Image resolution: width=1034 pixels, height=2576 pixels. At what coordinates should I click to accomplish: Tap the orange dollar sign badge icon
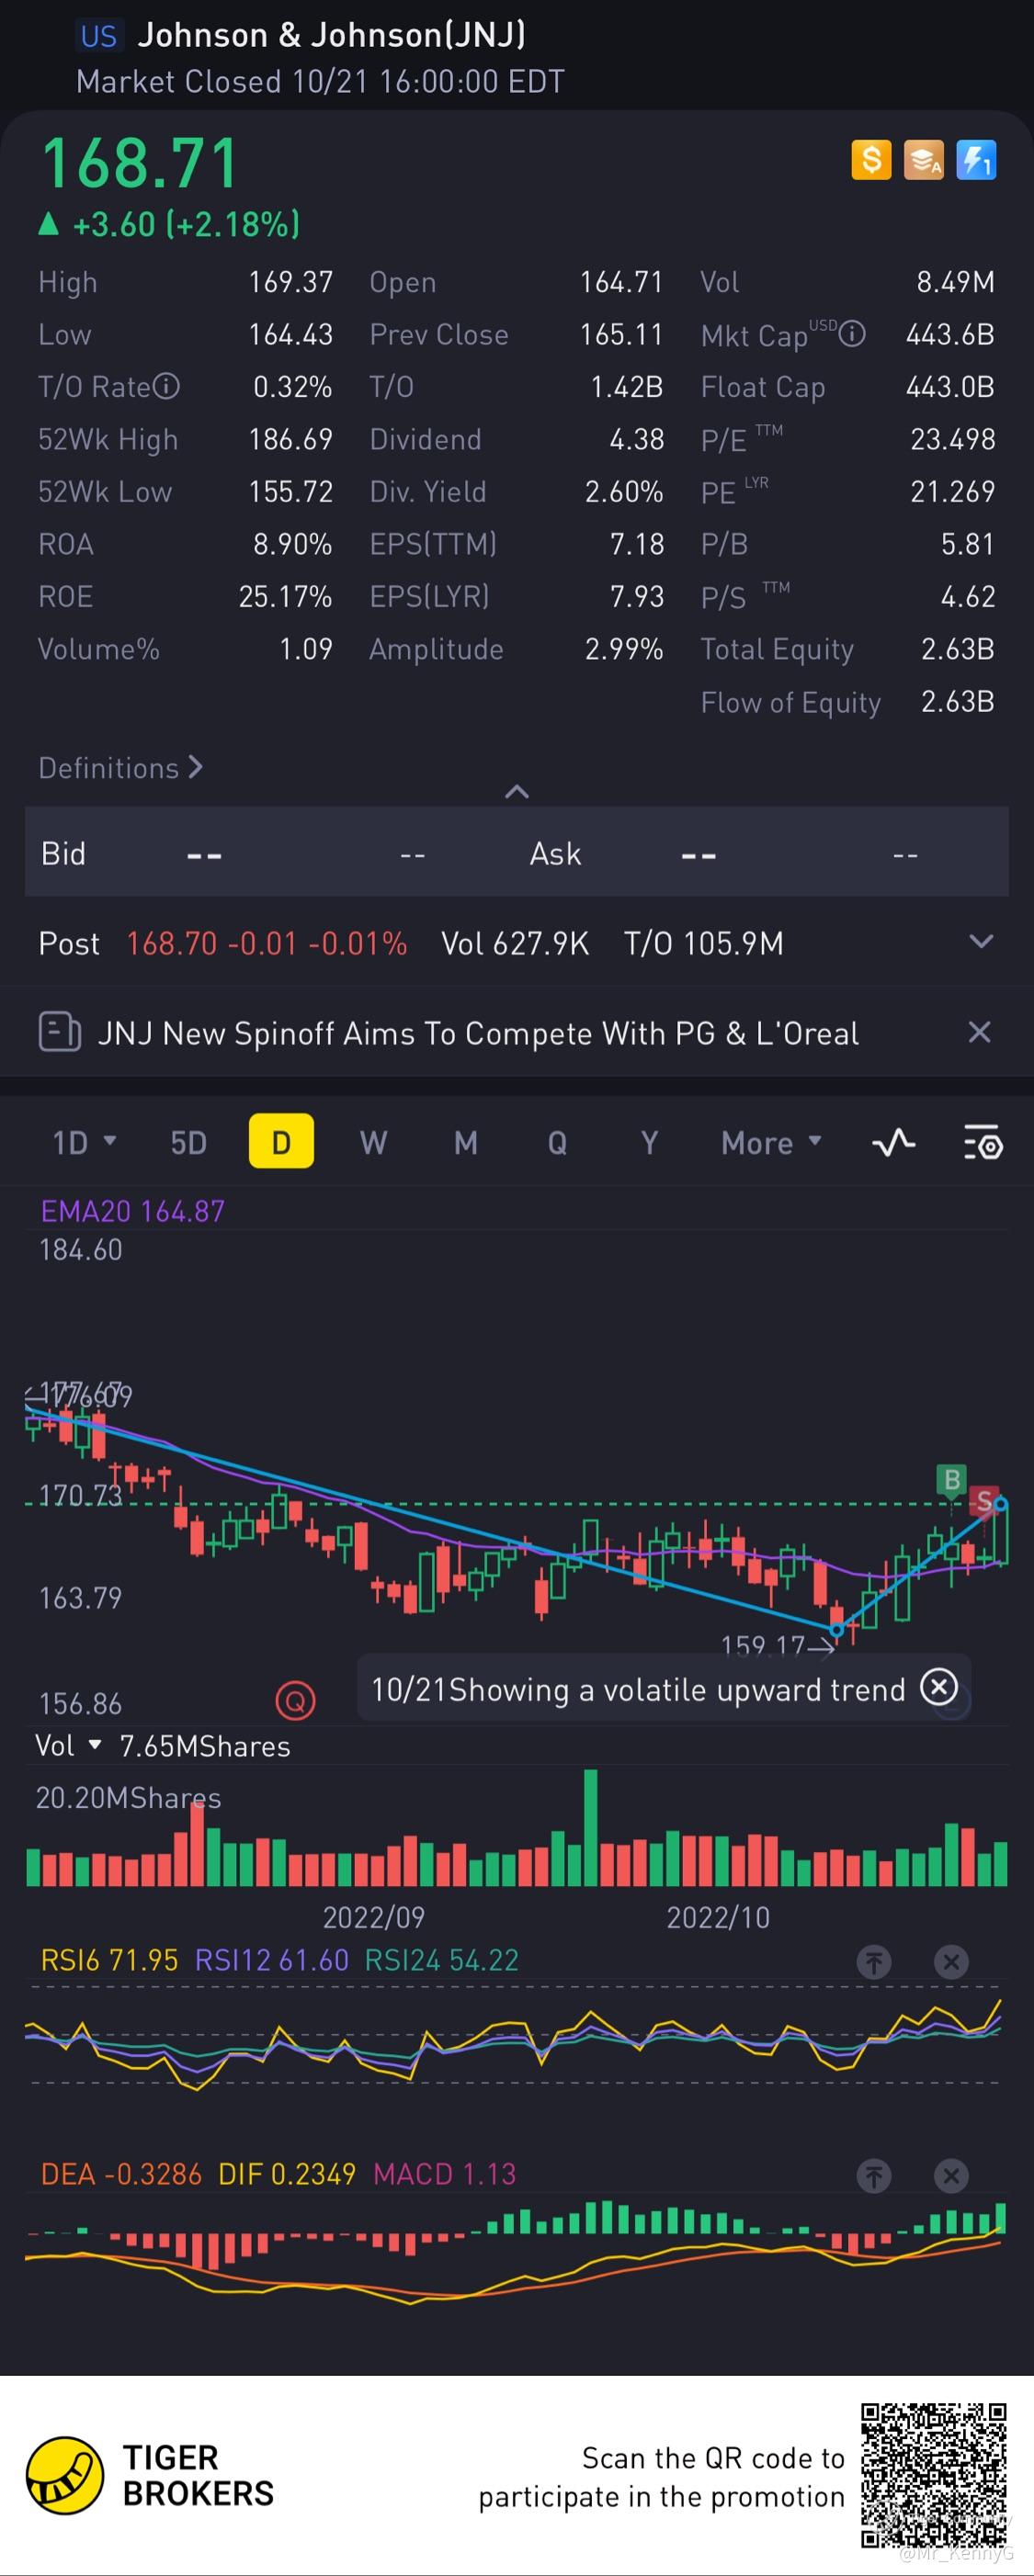click(x=871, y=160)
